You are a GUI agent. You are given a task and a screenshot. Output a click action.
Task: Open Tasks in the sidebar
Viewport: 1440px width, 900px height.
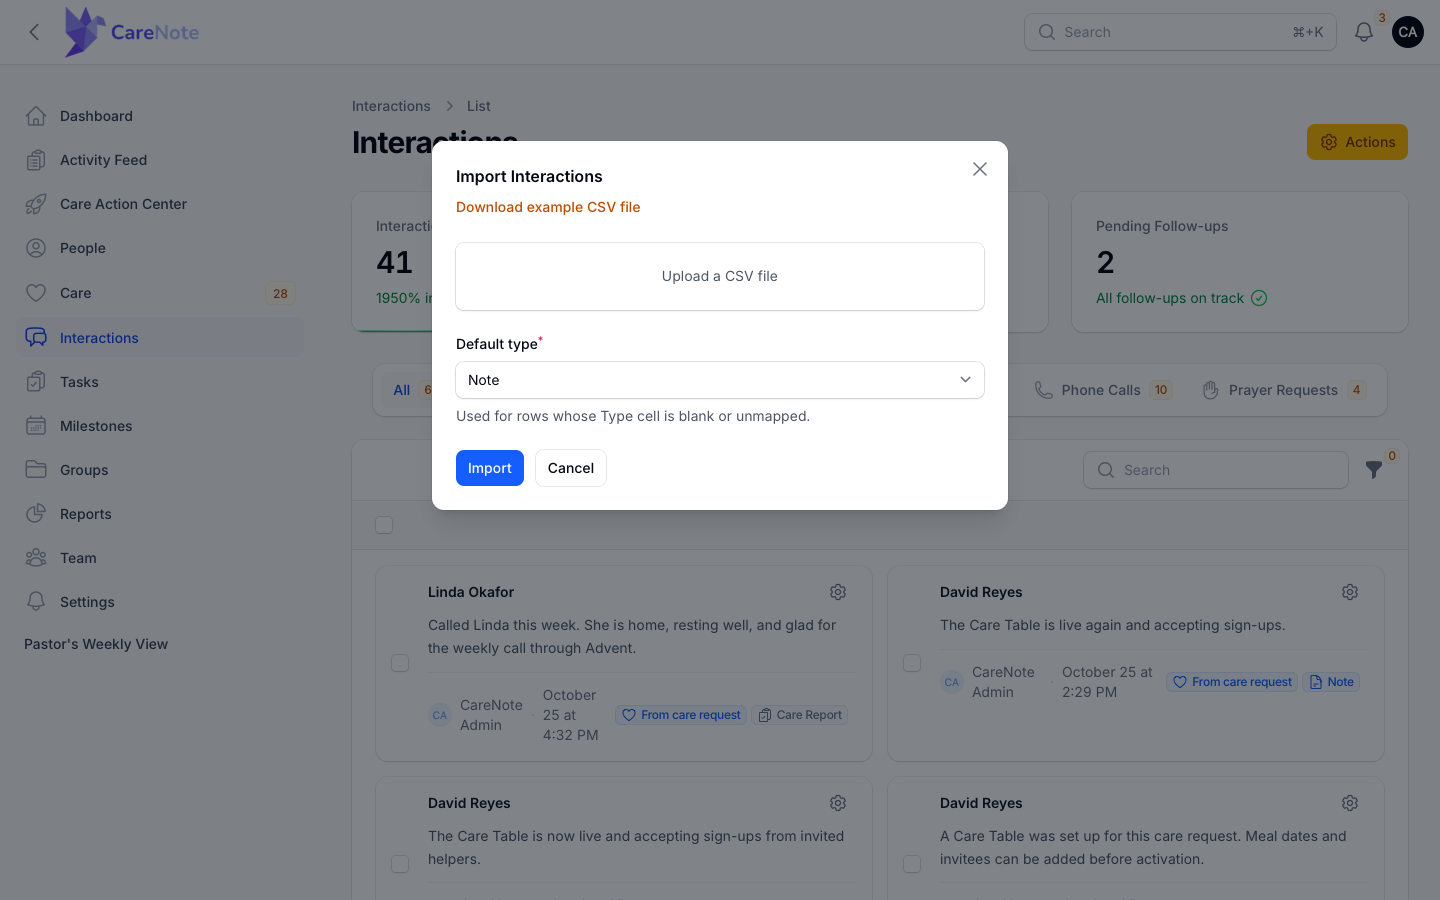pos(160,382)
